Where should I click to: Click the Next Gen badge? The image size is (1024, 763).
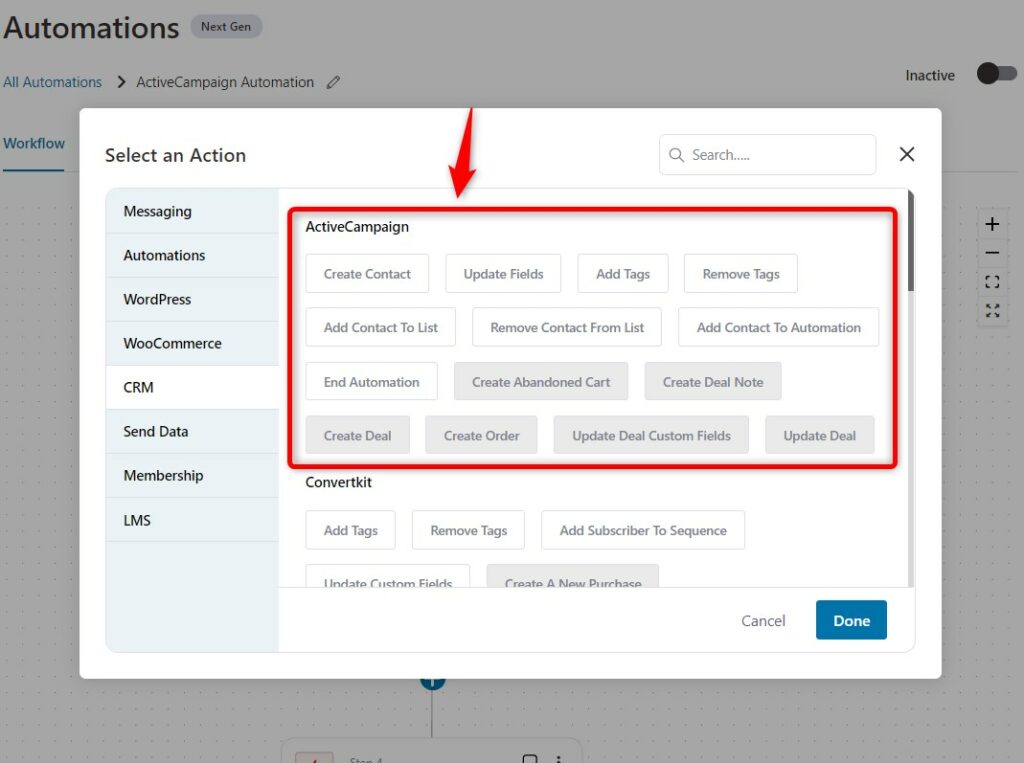(226, 27)
